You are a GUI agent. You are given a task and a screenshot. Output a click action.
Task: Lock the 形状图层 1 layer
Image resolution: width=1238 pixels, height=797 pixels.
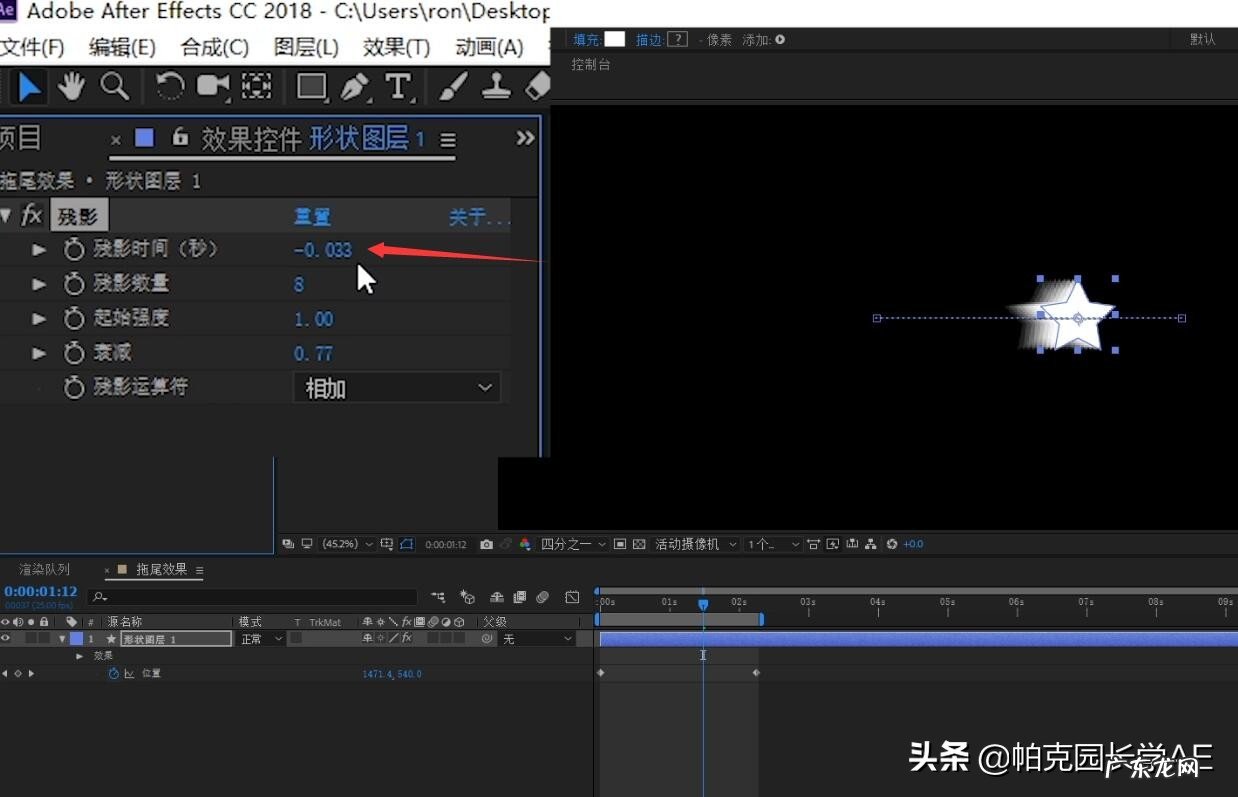click(46, 638)
